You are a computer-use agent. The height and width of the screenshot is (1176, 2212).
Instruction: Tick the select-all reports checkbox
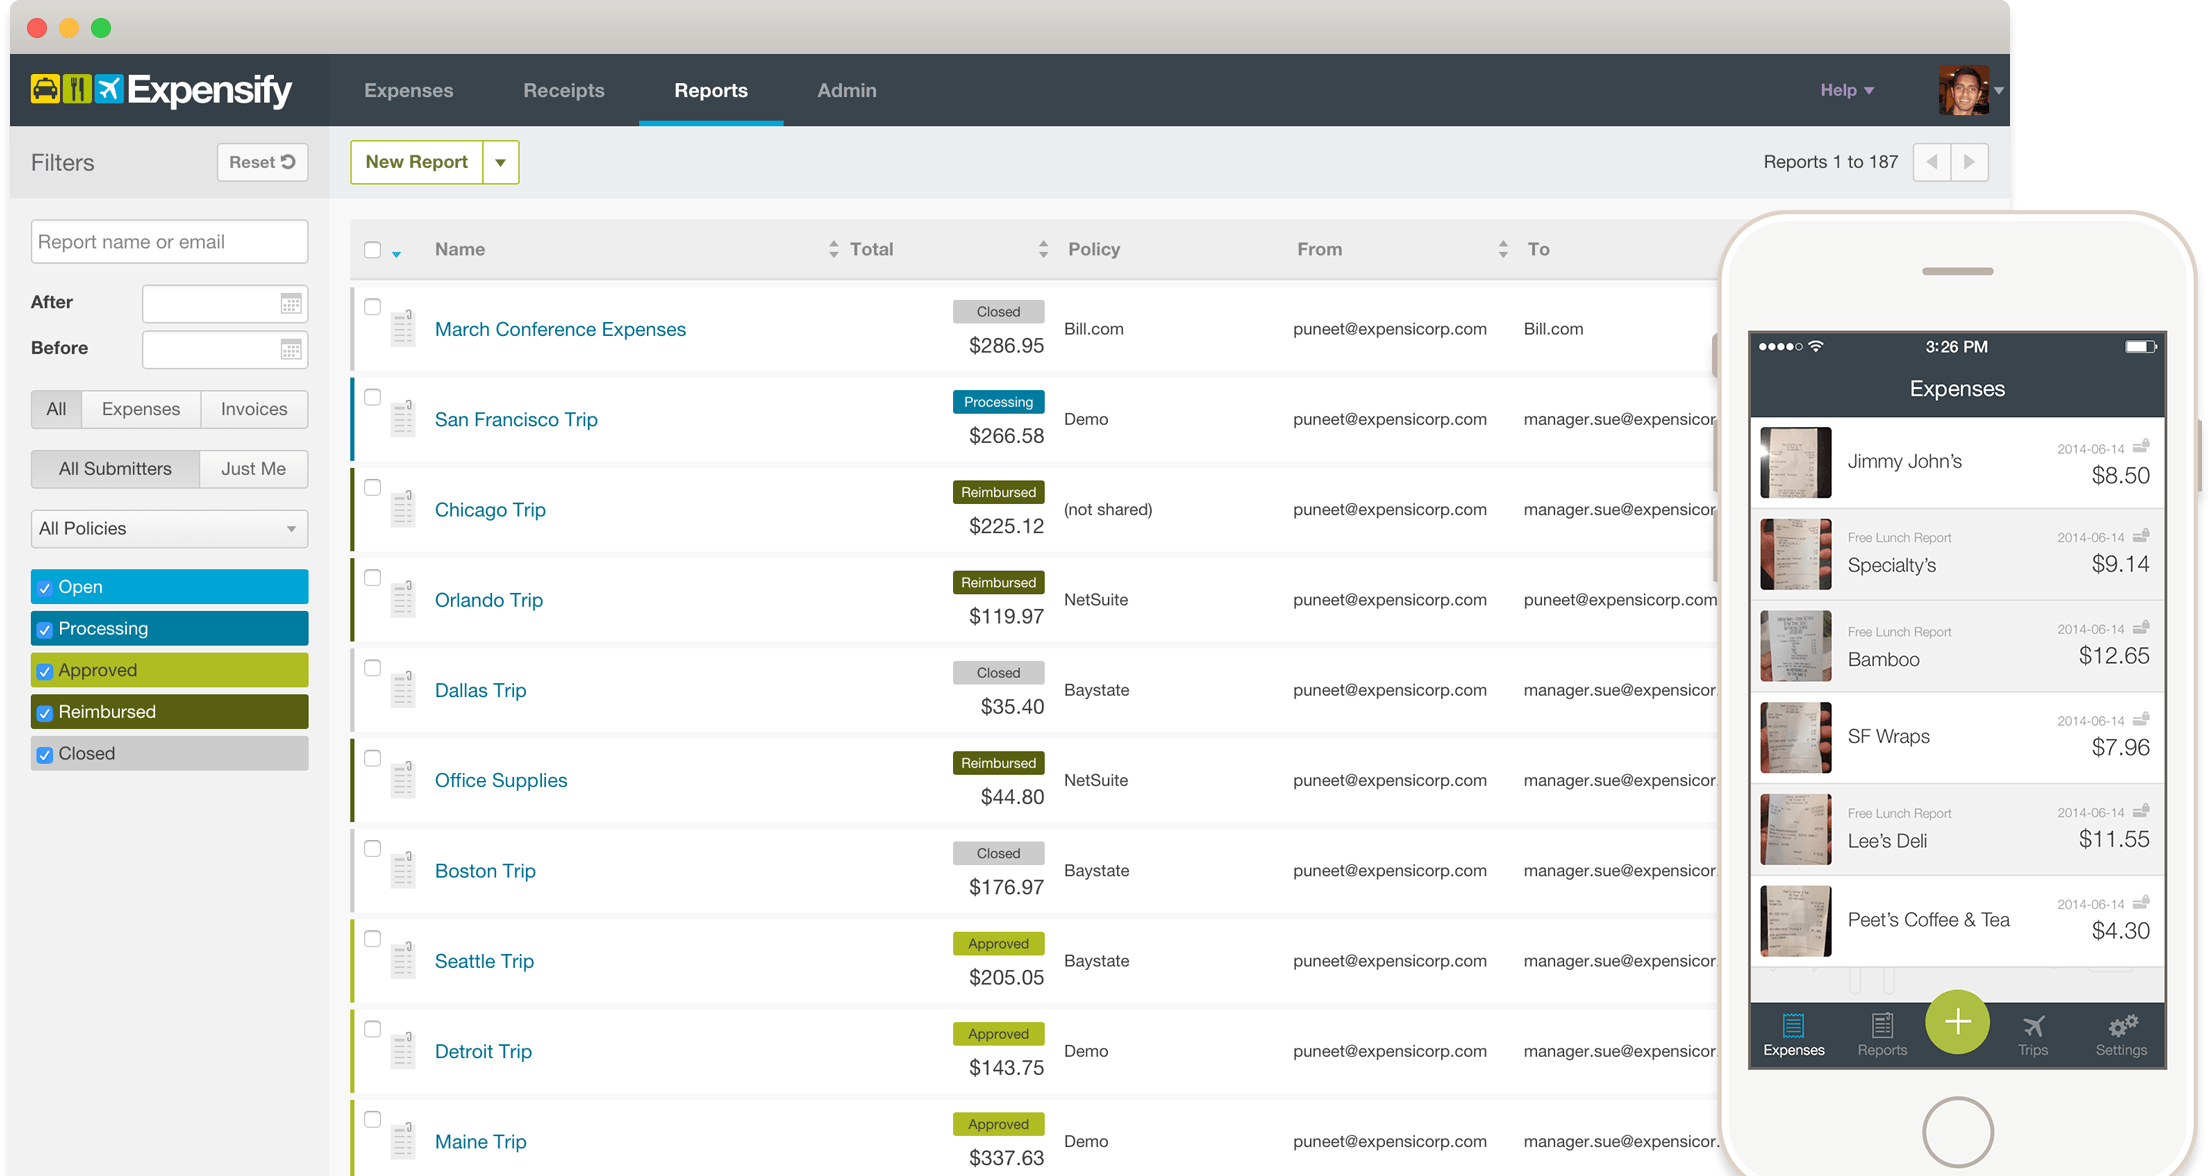point(372,249)
